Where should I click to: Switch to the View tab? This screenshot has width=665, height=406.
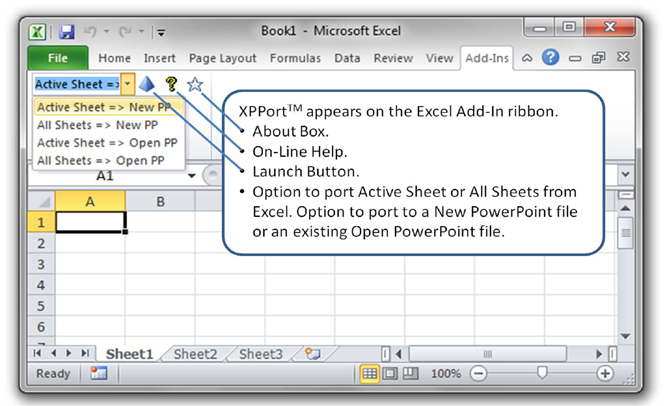point(439,58)
